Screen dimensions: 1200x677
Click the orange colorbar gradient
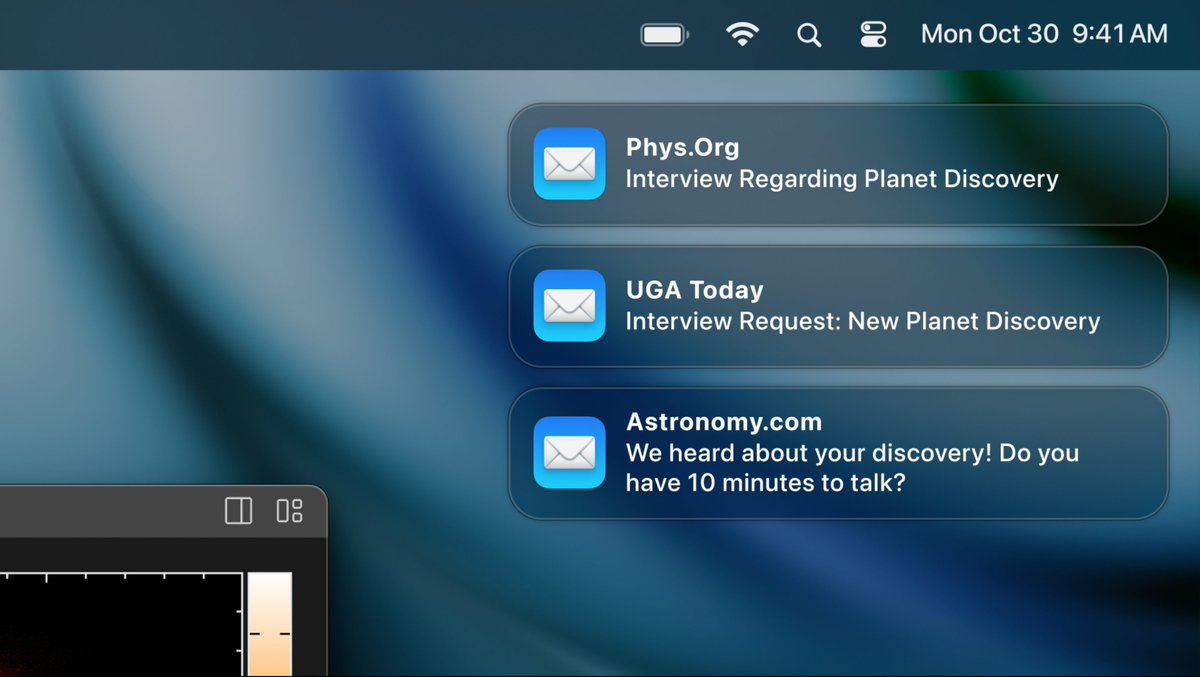pyautogui.click(x=270, y=624)
